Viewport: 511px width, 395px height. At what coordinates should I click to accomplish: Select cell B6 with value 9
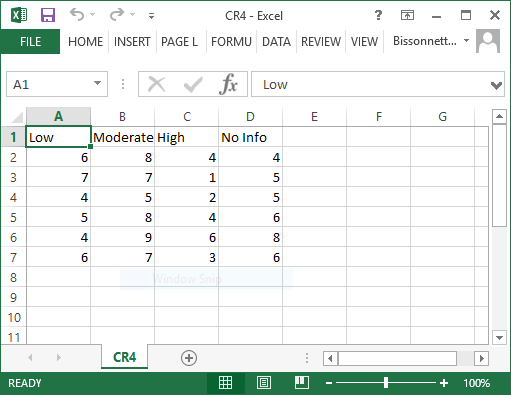click(122, 237)
